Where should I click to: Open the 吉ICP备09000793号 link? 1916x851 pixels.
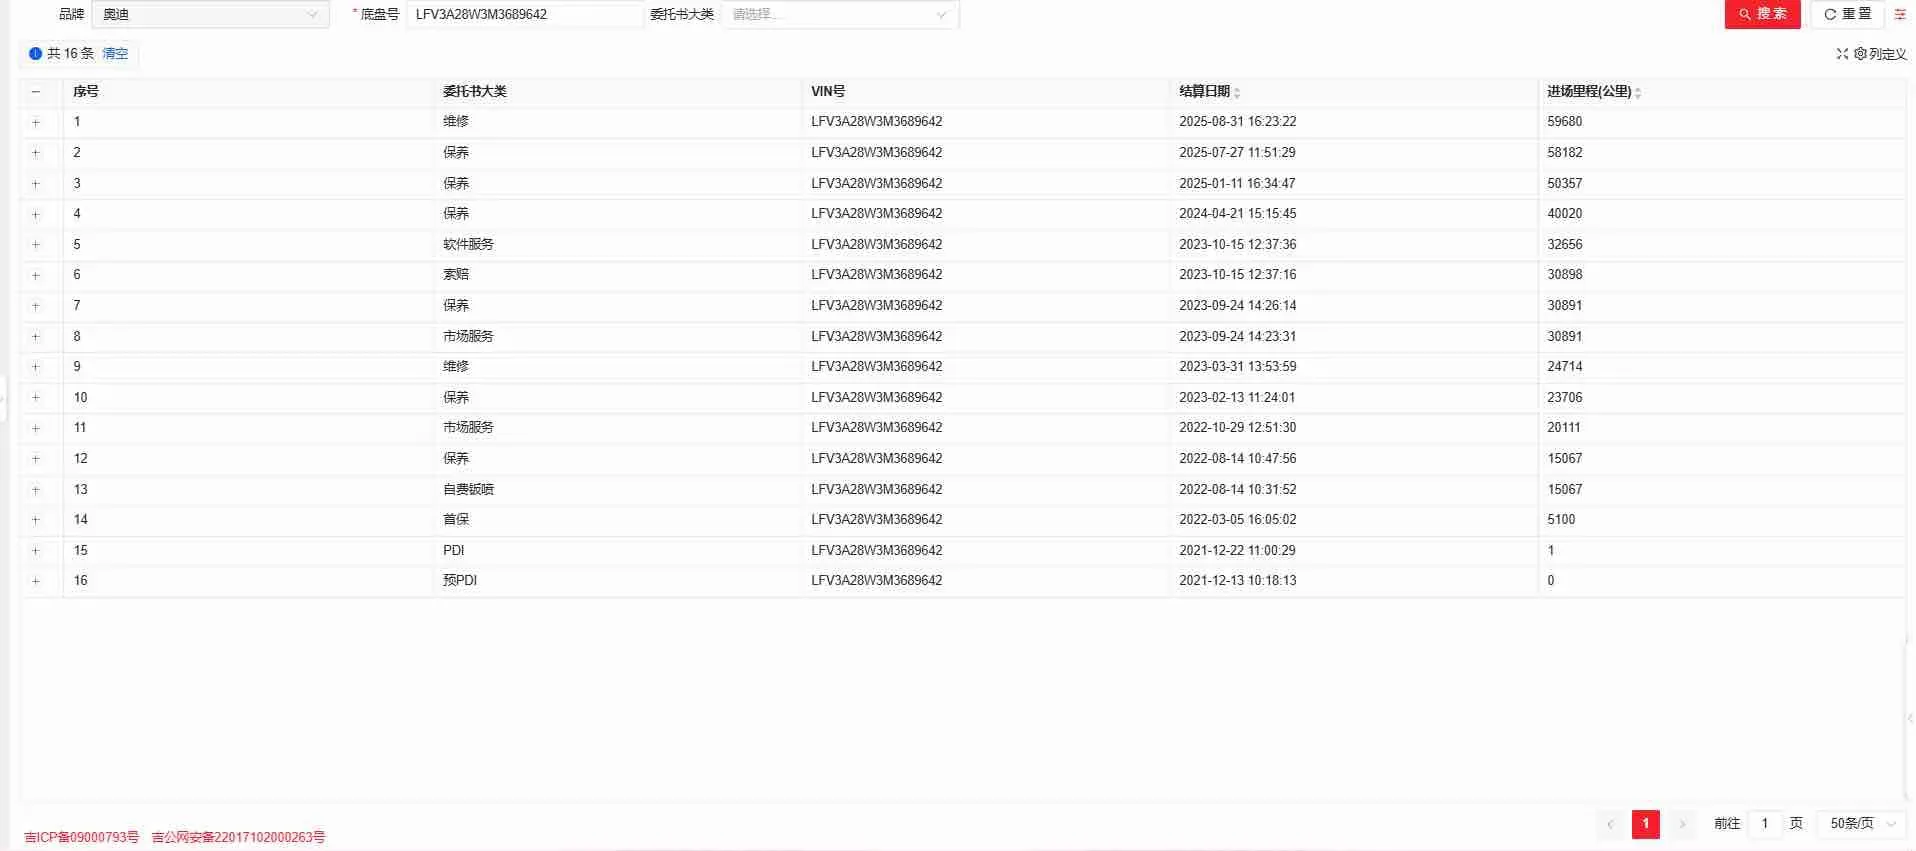tap(82, 837)
